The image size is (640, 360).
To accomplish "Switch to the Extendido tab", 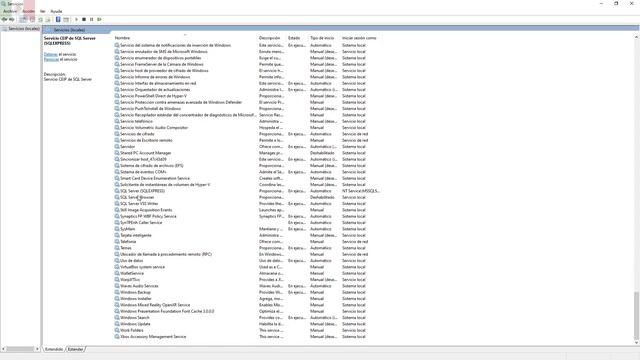I will [54, 349].
